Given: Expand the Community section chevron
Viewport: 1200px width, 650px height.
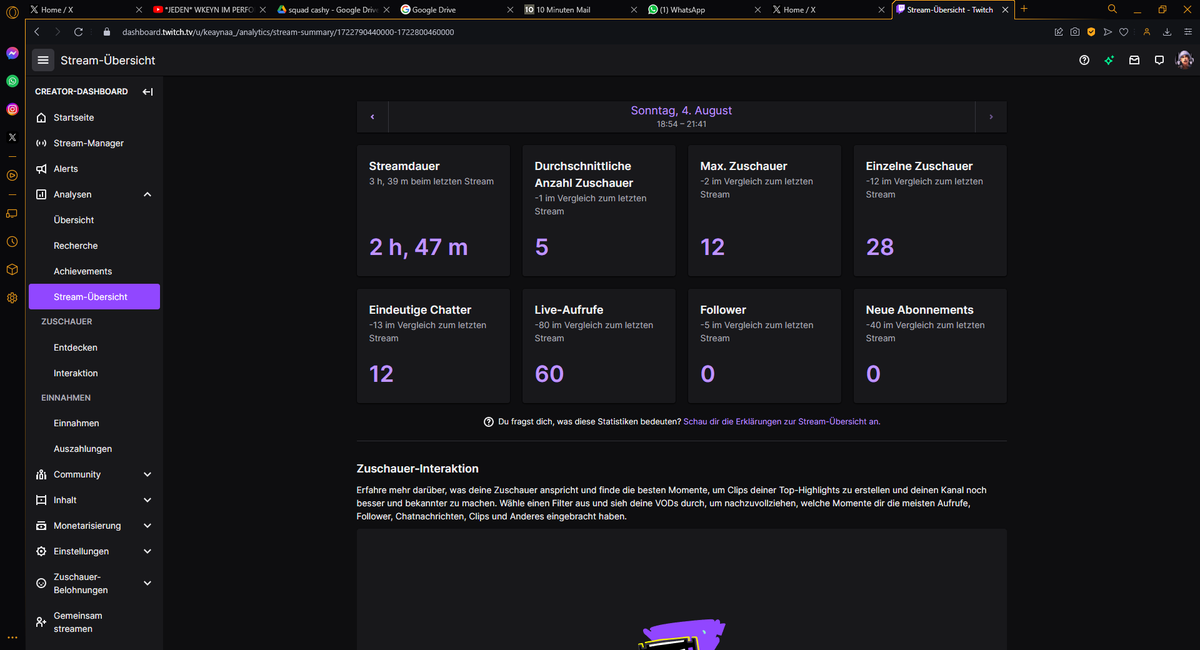Looking at the screenshot, I should [148, 474].
